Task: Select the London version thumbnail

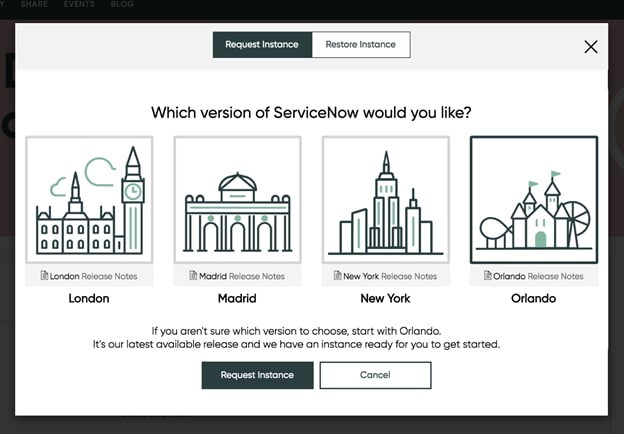Action: [x=89, y=200]
